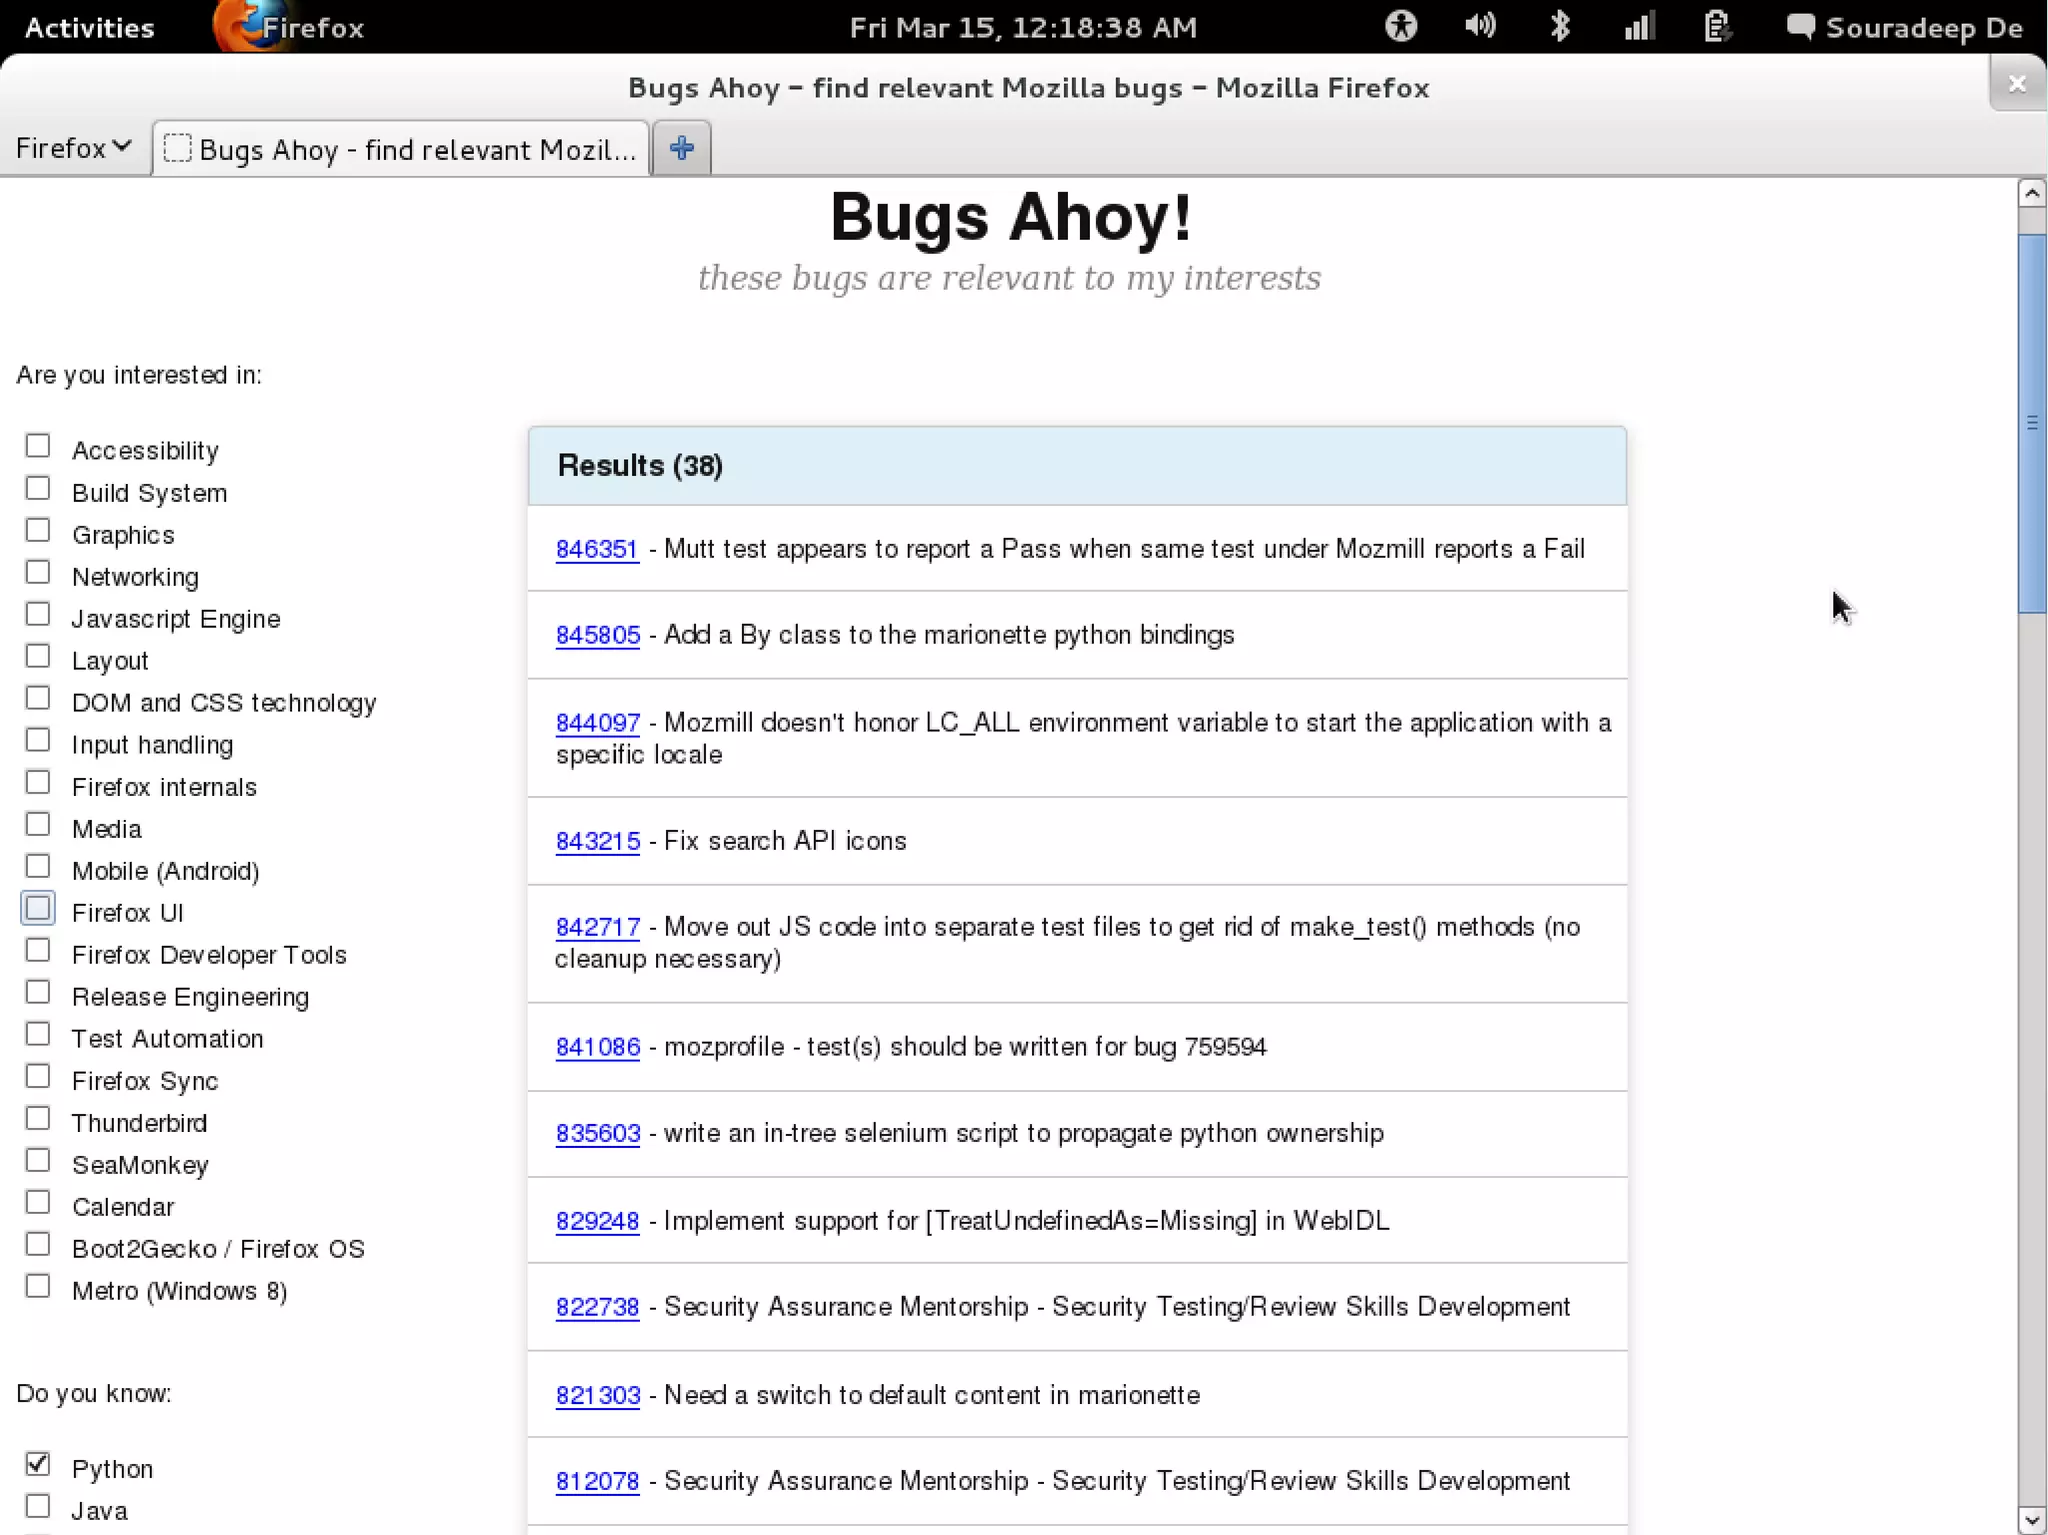Open the clock calendar dropdown
This screenshot has width=2048, height=1535.
(1022, 27)
